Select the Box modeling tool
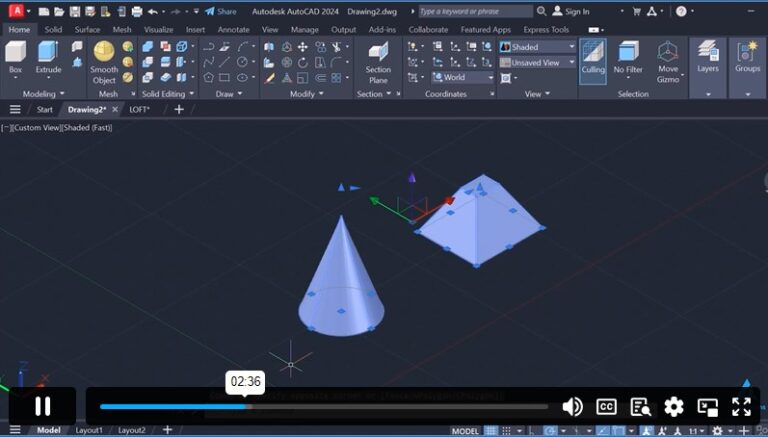The height and width of the screenshot is (437, 768). point(15,57)
